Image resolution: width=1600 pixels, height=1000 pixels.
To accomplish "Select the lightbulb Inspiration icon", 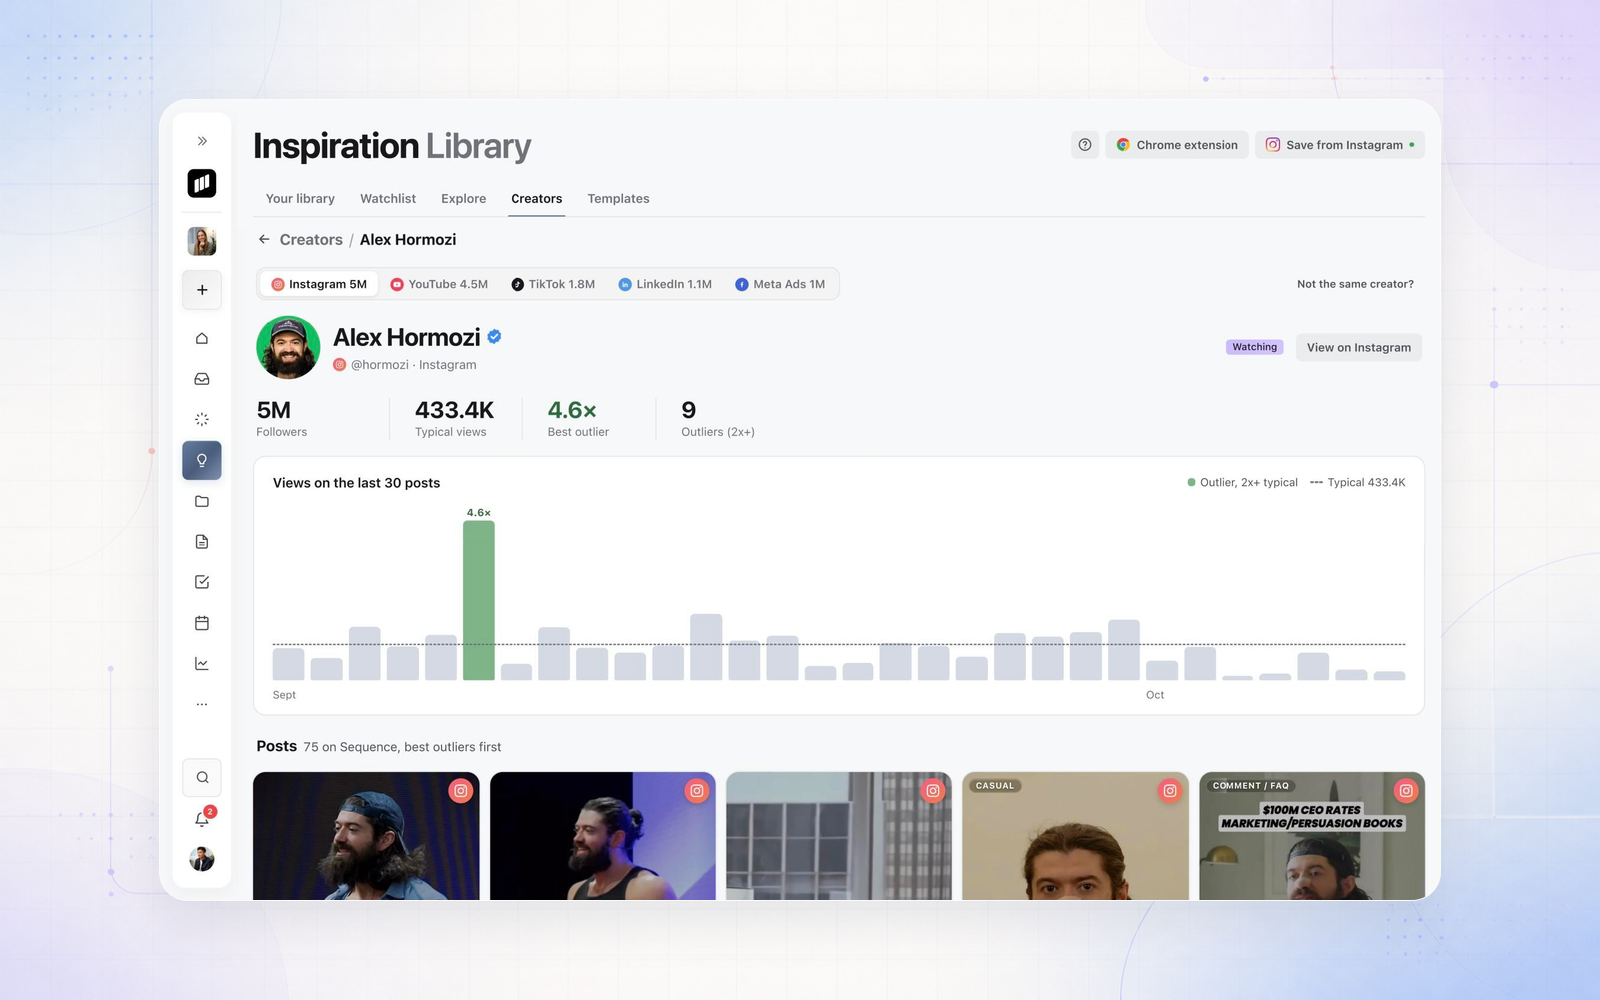I will [202, 461].
